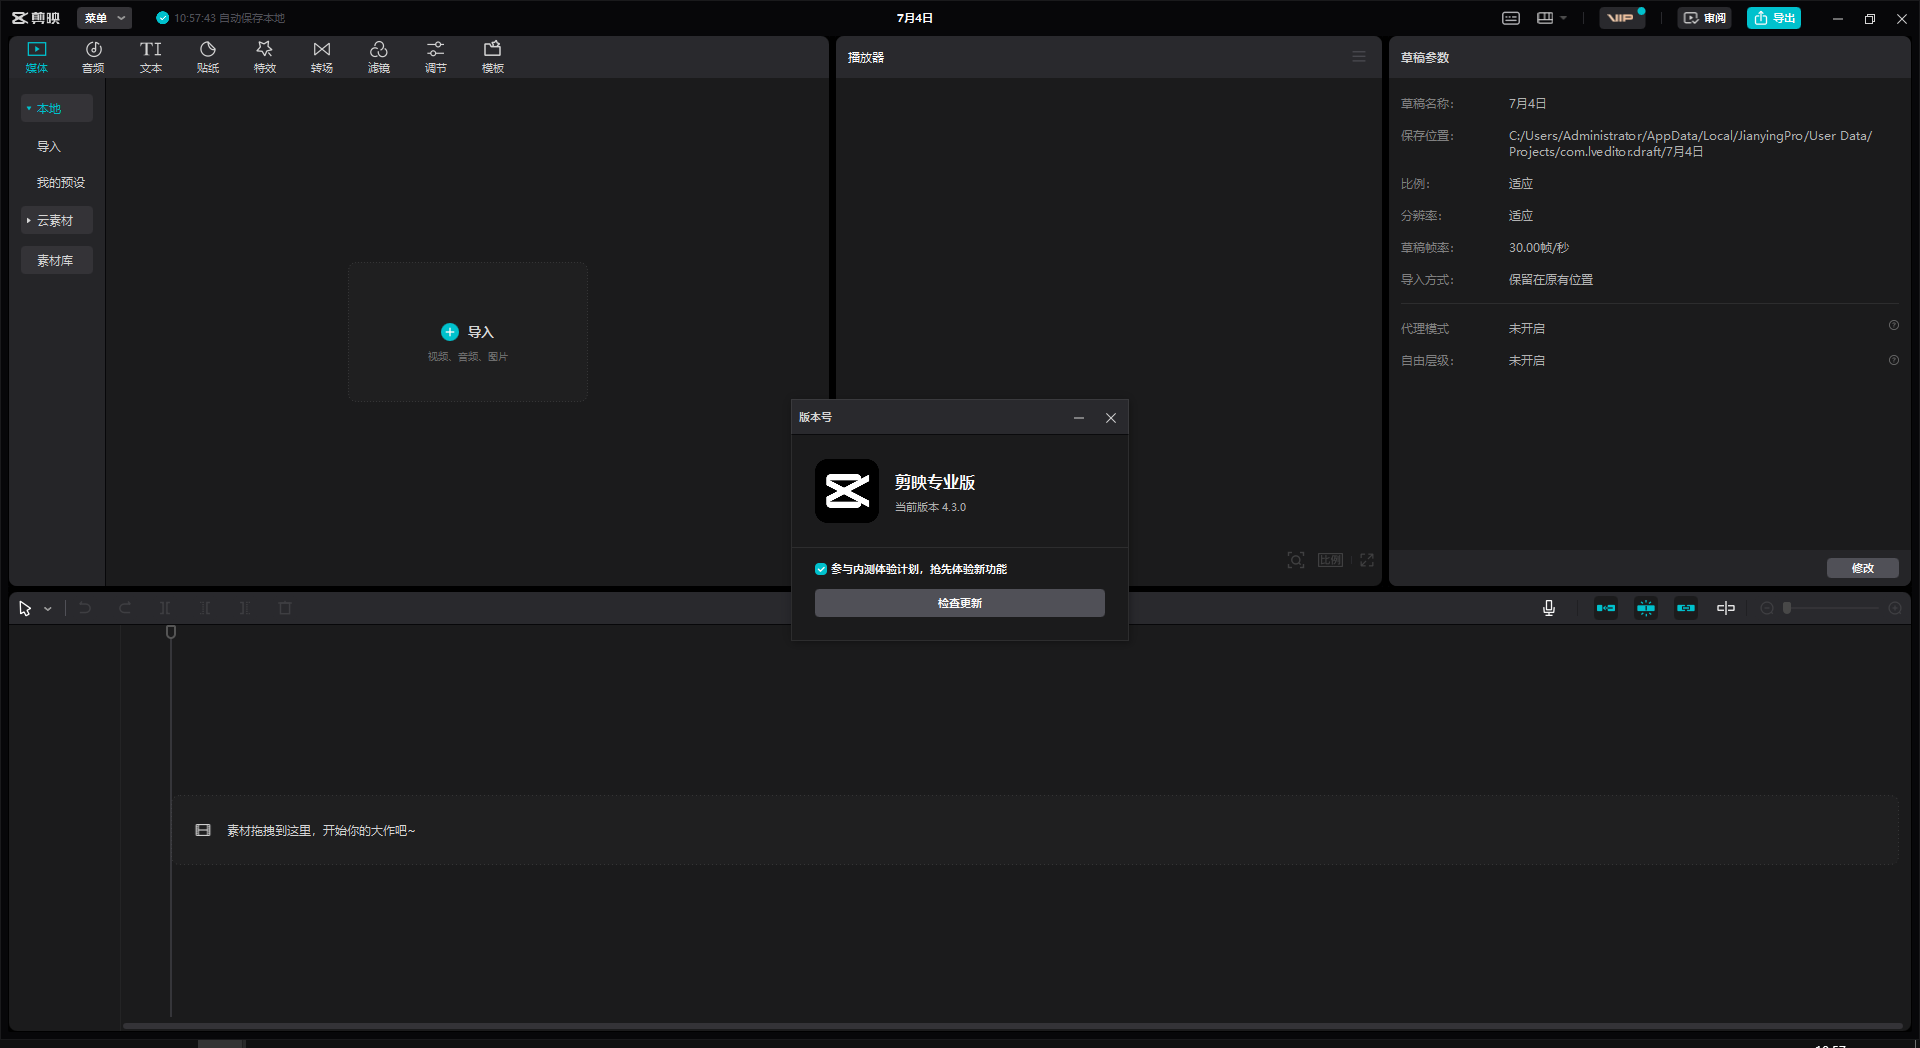Open the player panel hamburger menu
The width and height of the screenshot is (1920, 1048).
(x=1359, y=57)
